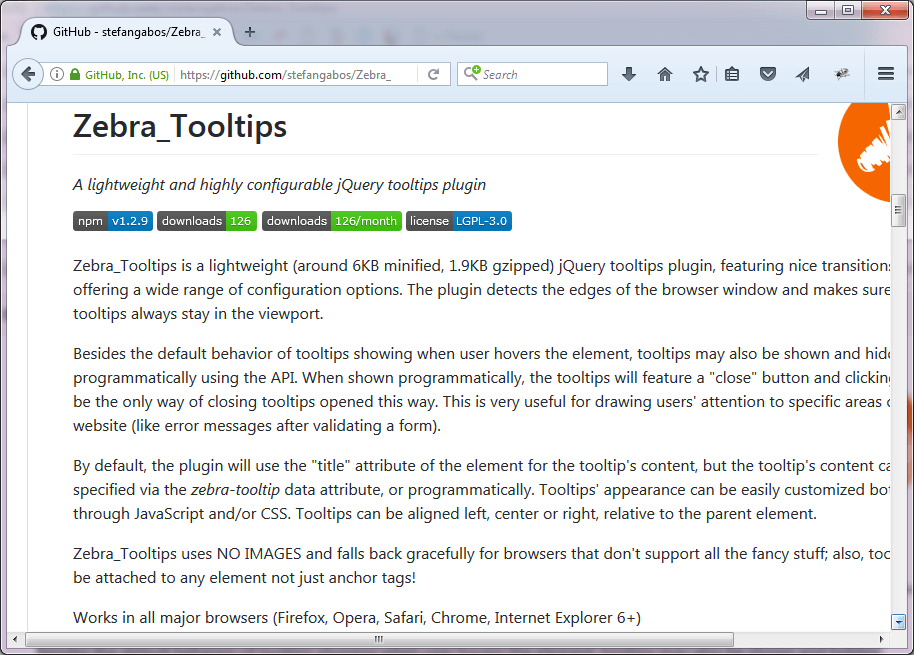Click the paper plane share icon
The image size is (914, 655).
point(803,74)
